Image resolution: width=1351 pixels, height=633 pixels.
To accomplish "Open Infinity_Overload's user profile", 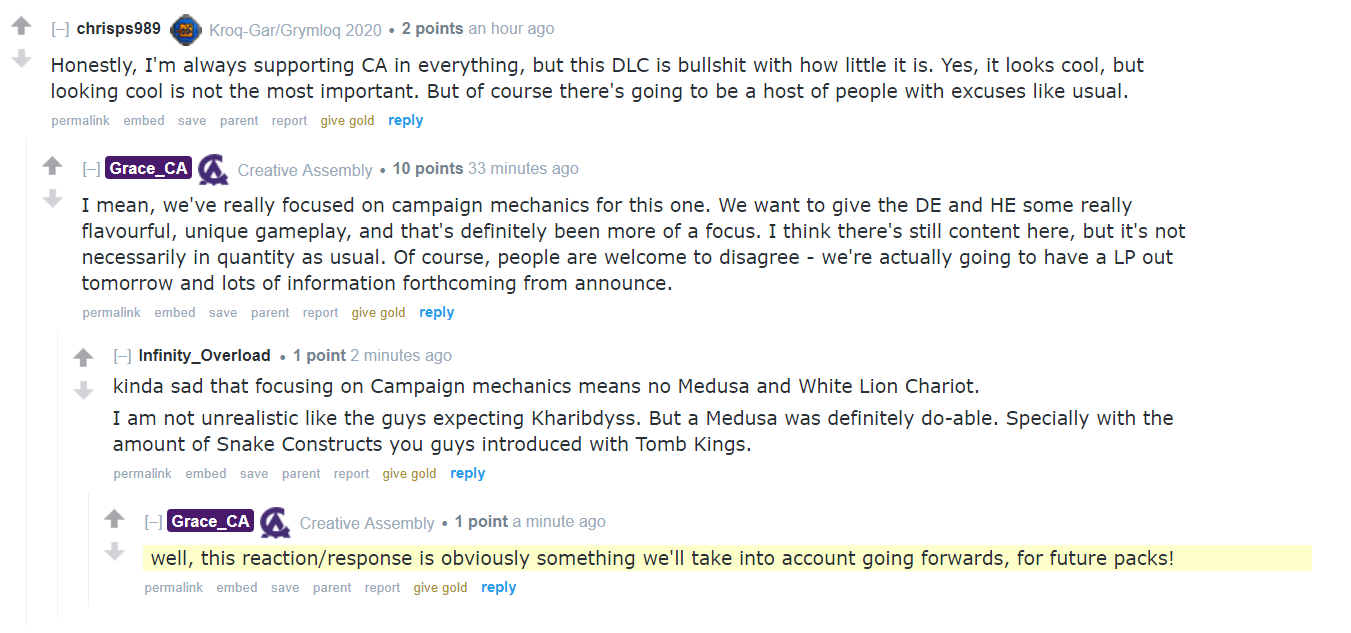I will point(204,355).
